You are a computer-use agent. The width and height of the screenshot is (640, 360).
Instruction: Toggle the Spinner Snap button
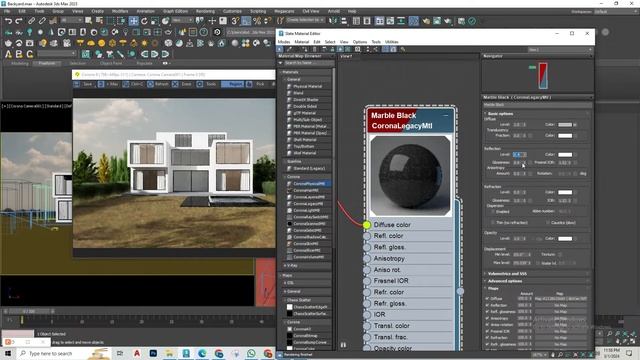coord(268,20)
